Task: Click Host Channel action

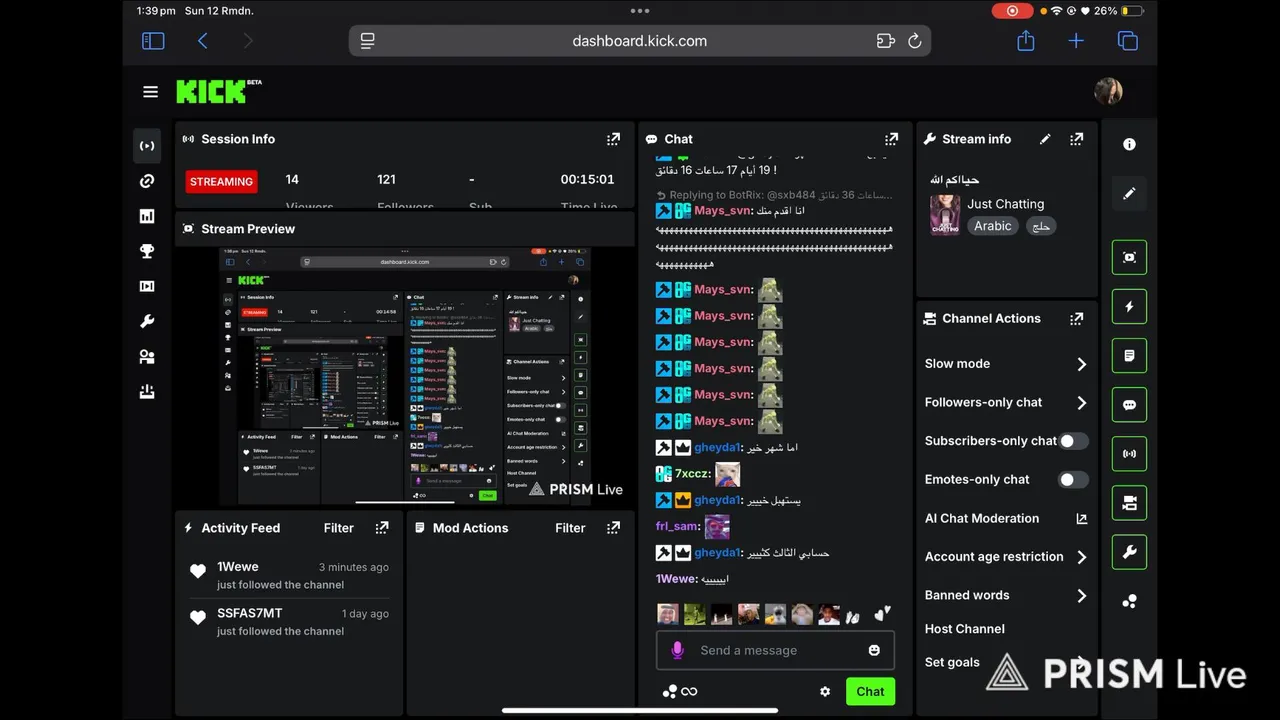Action: point(964,629)
